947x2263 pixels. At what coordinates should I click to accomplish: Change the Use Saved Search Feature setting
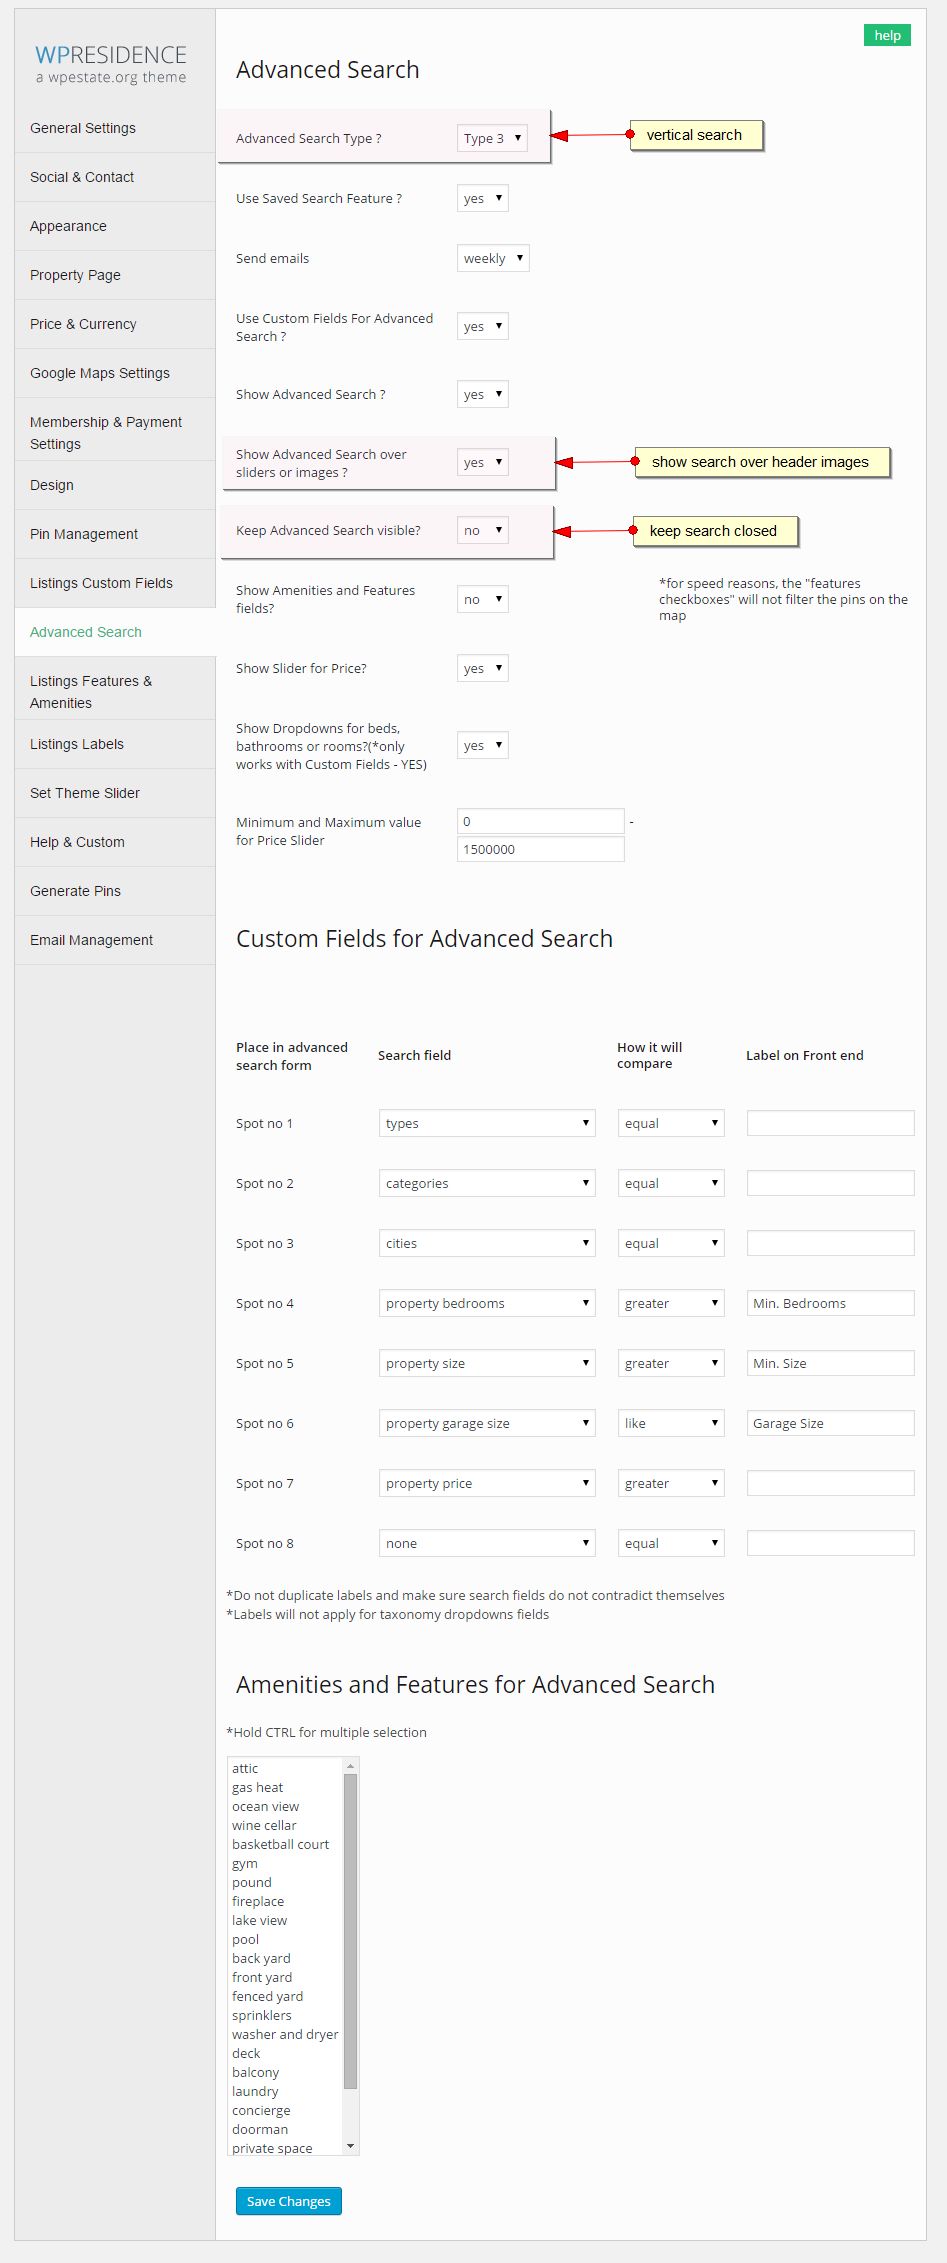point(482,198)
